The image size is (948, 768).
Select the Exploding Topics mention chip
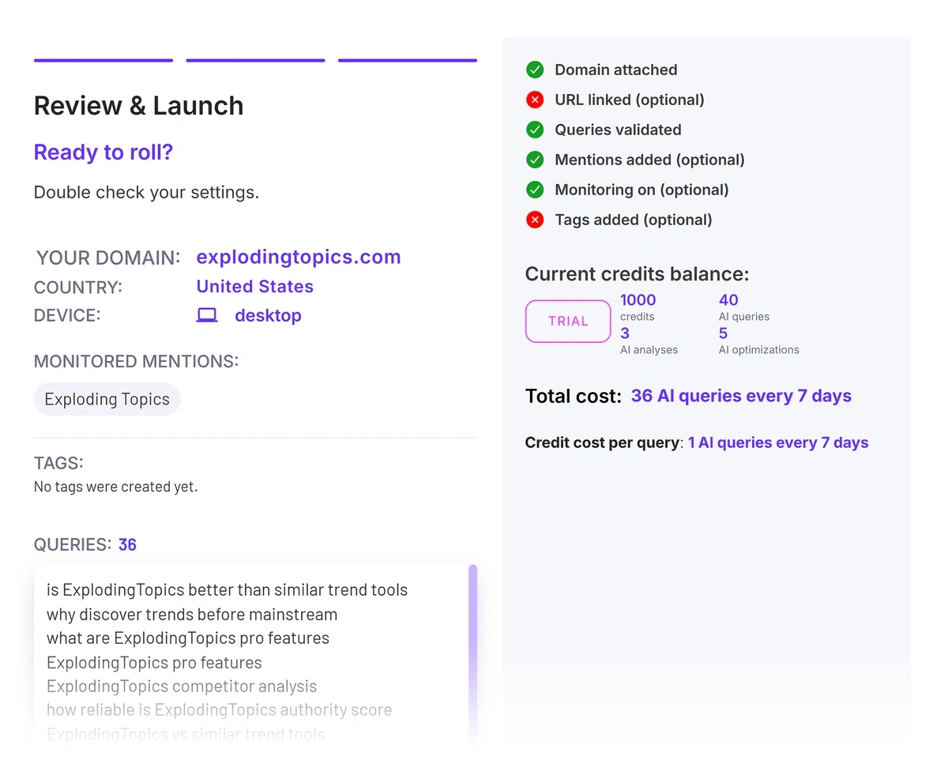tap(107, 399)
